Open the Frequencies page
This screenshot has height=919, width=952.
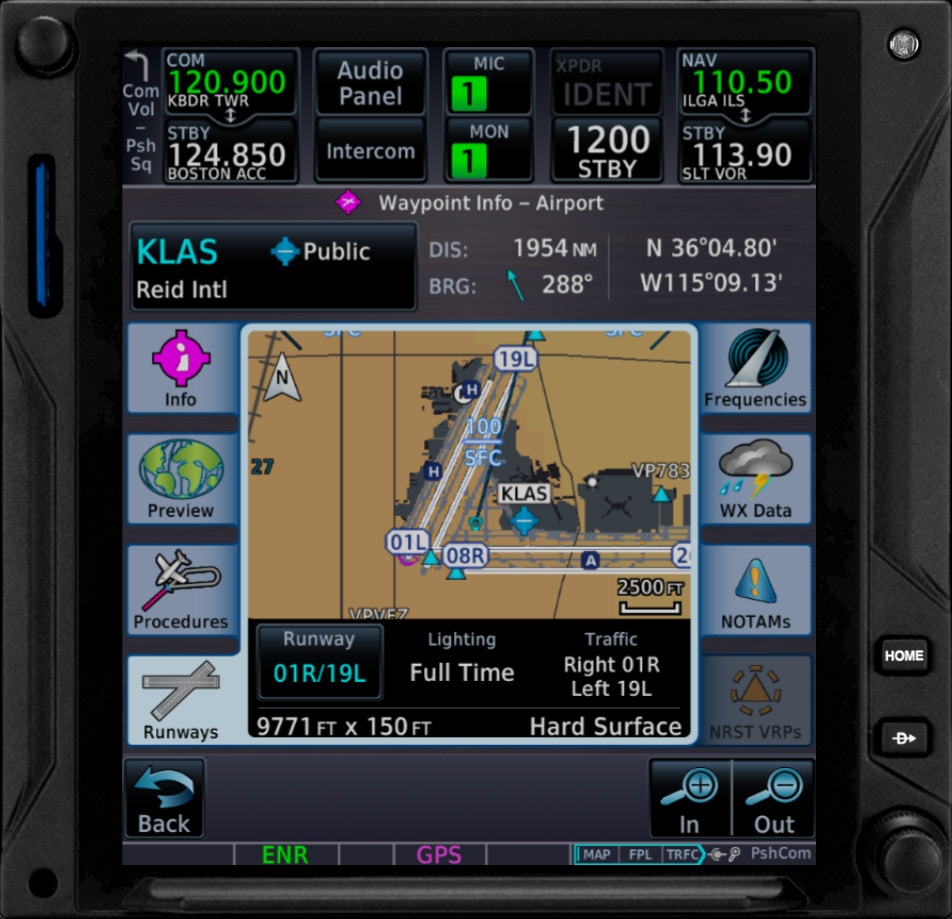click(755, 369)
